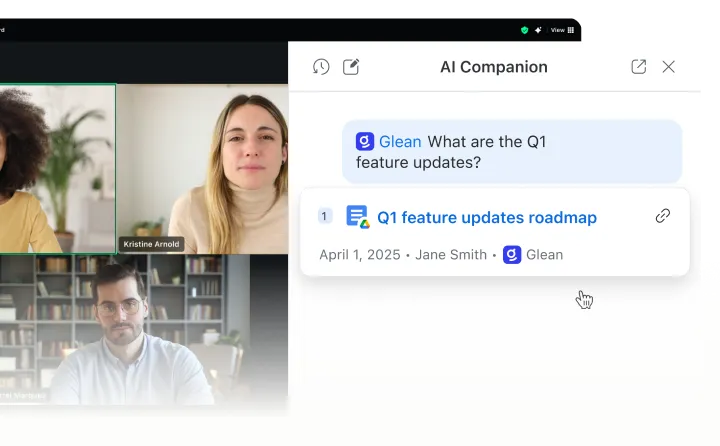This screenshot has width=720, height=446.
Task: Open Q1 feature updates roadmap link
Action: coord(487,217)
